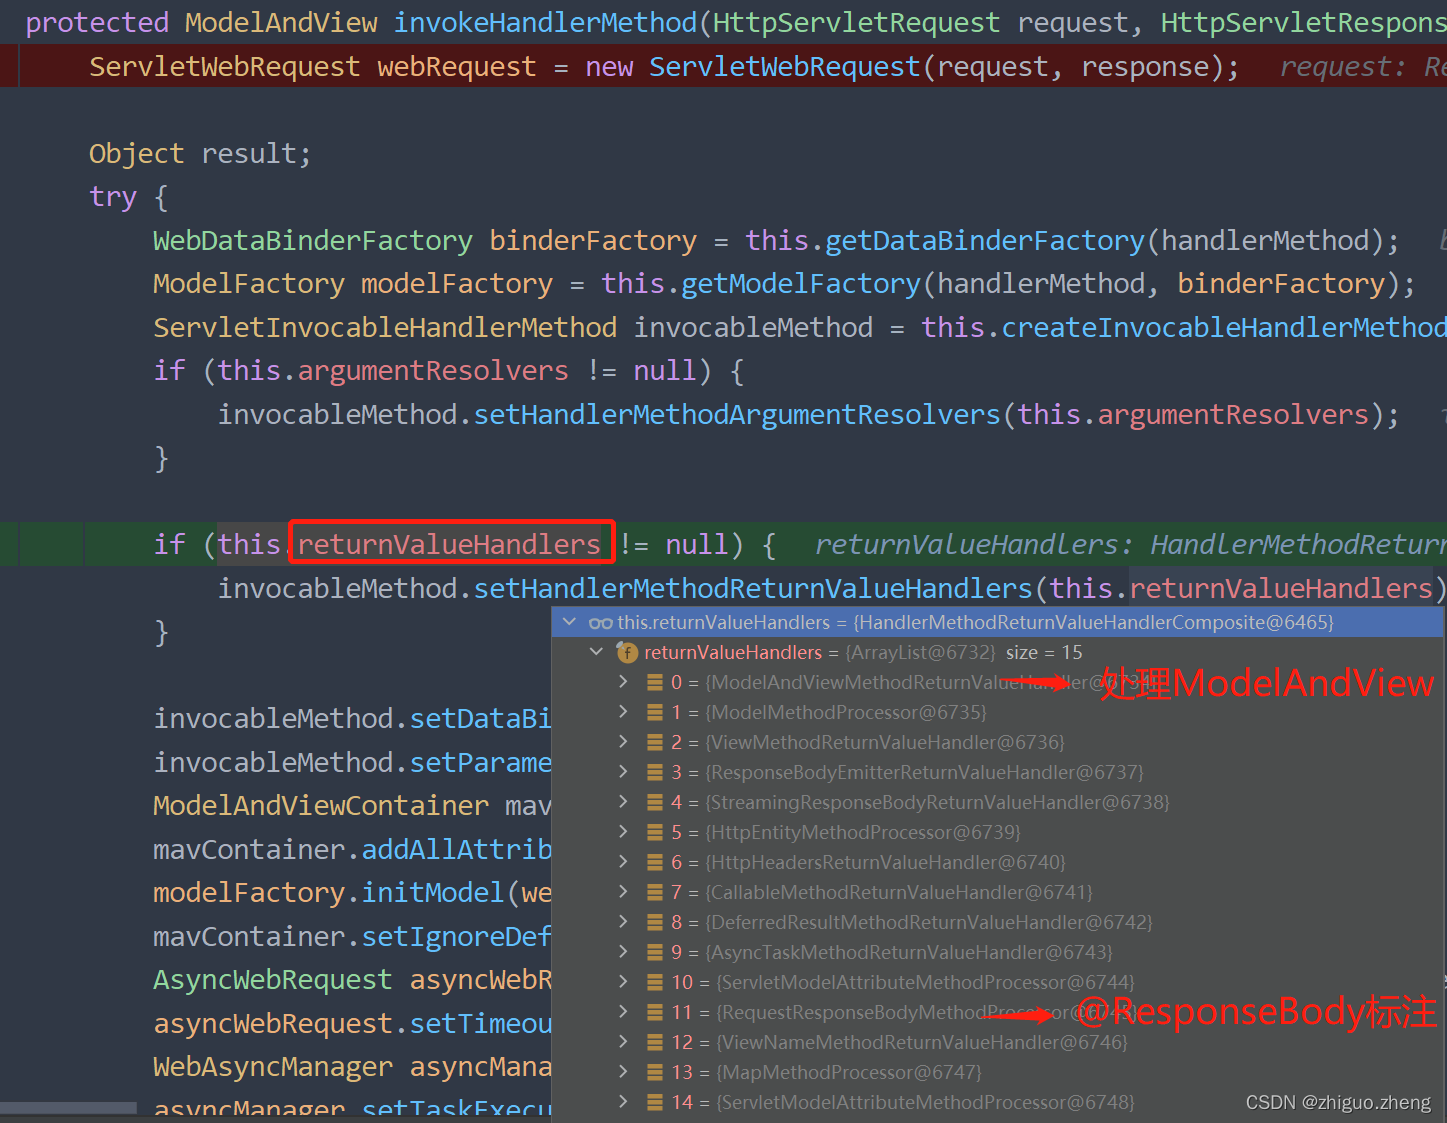Click the list icon of element 9
The height and width of the screenshot is (1123, 1447).
click(655, 952)
